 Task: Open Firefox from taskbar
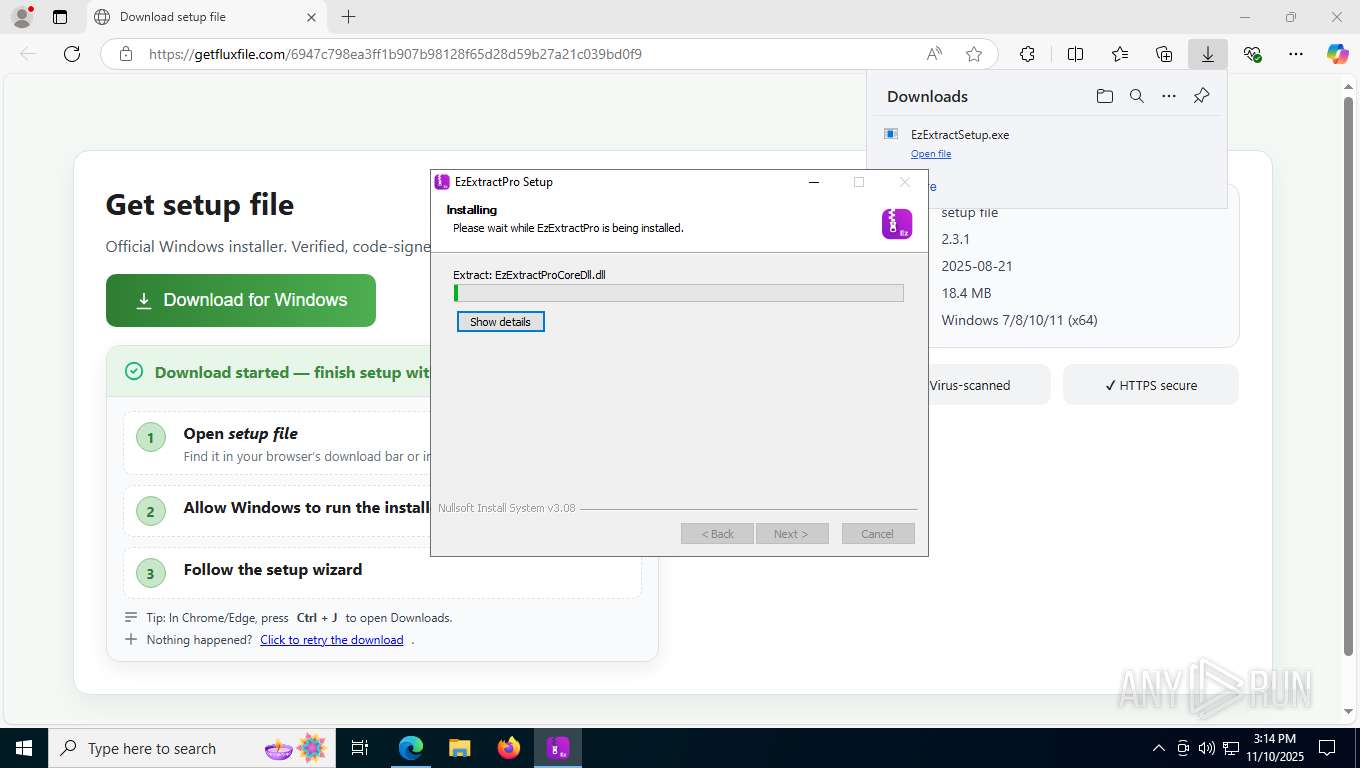(509, 748)
